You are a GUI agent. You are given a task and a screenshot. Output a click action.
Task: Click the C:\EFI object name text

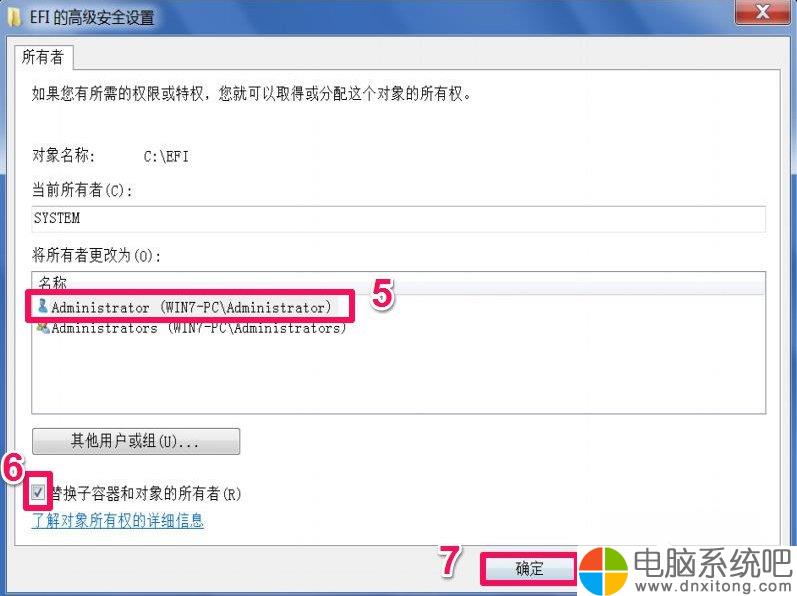click(x=166, y=156)
